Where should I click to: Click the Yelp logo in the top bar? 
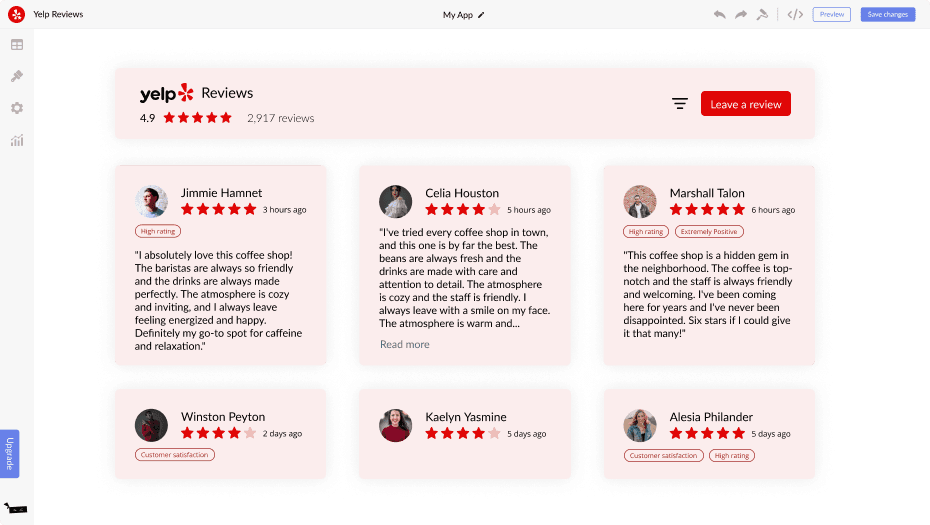click(x=16, y=14)
